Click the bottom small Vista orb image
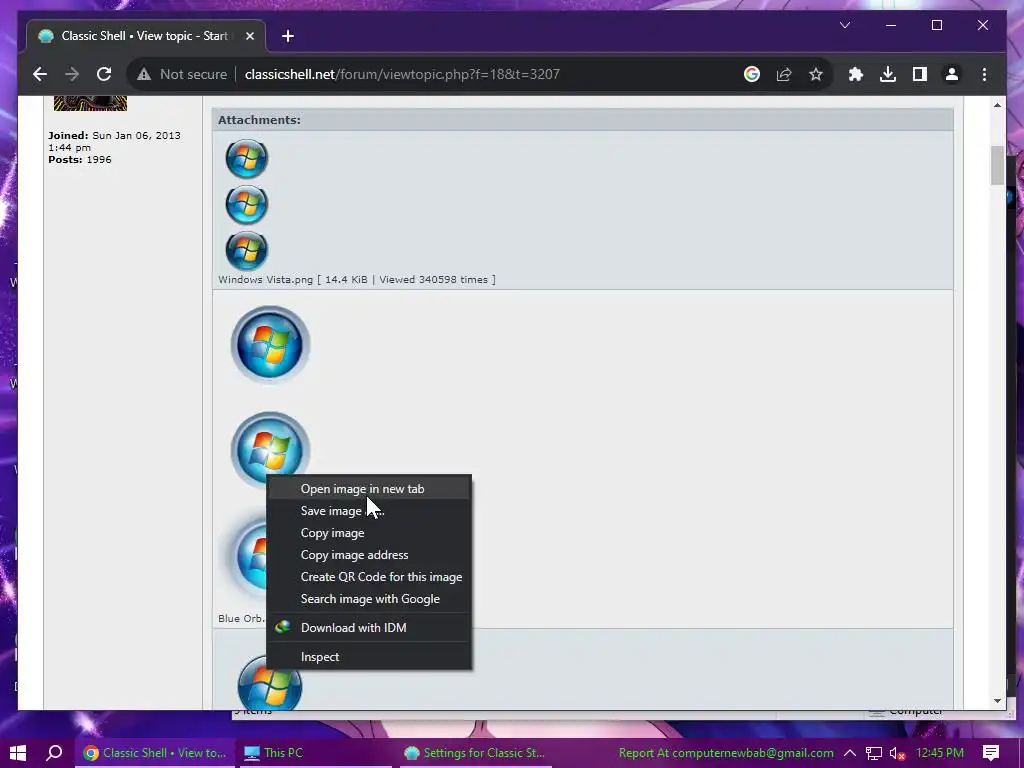 [246, 250]
